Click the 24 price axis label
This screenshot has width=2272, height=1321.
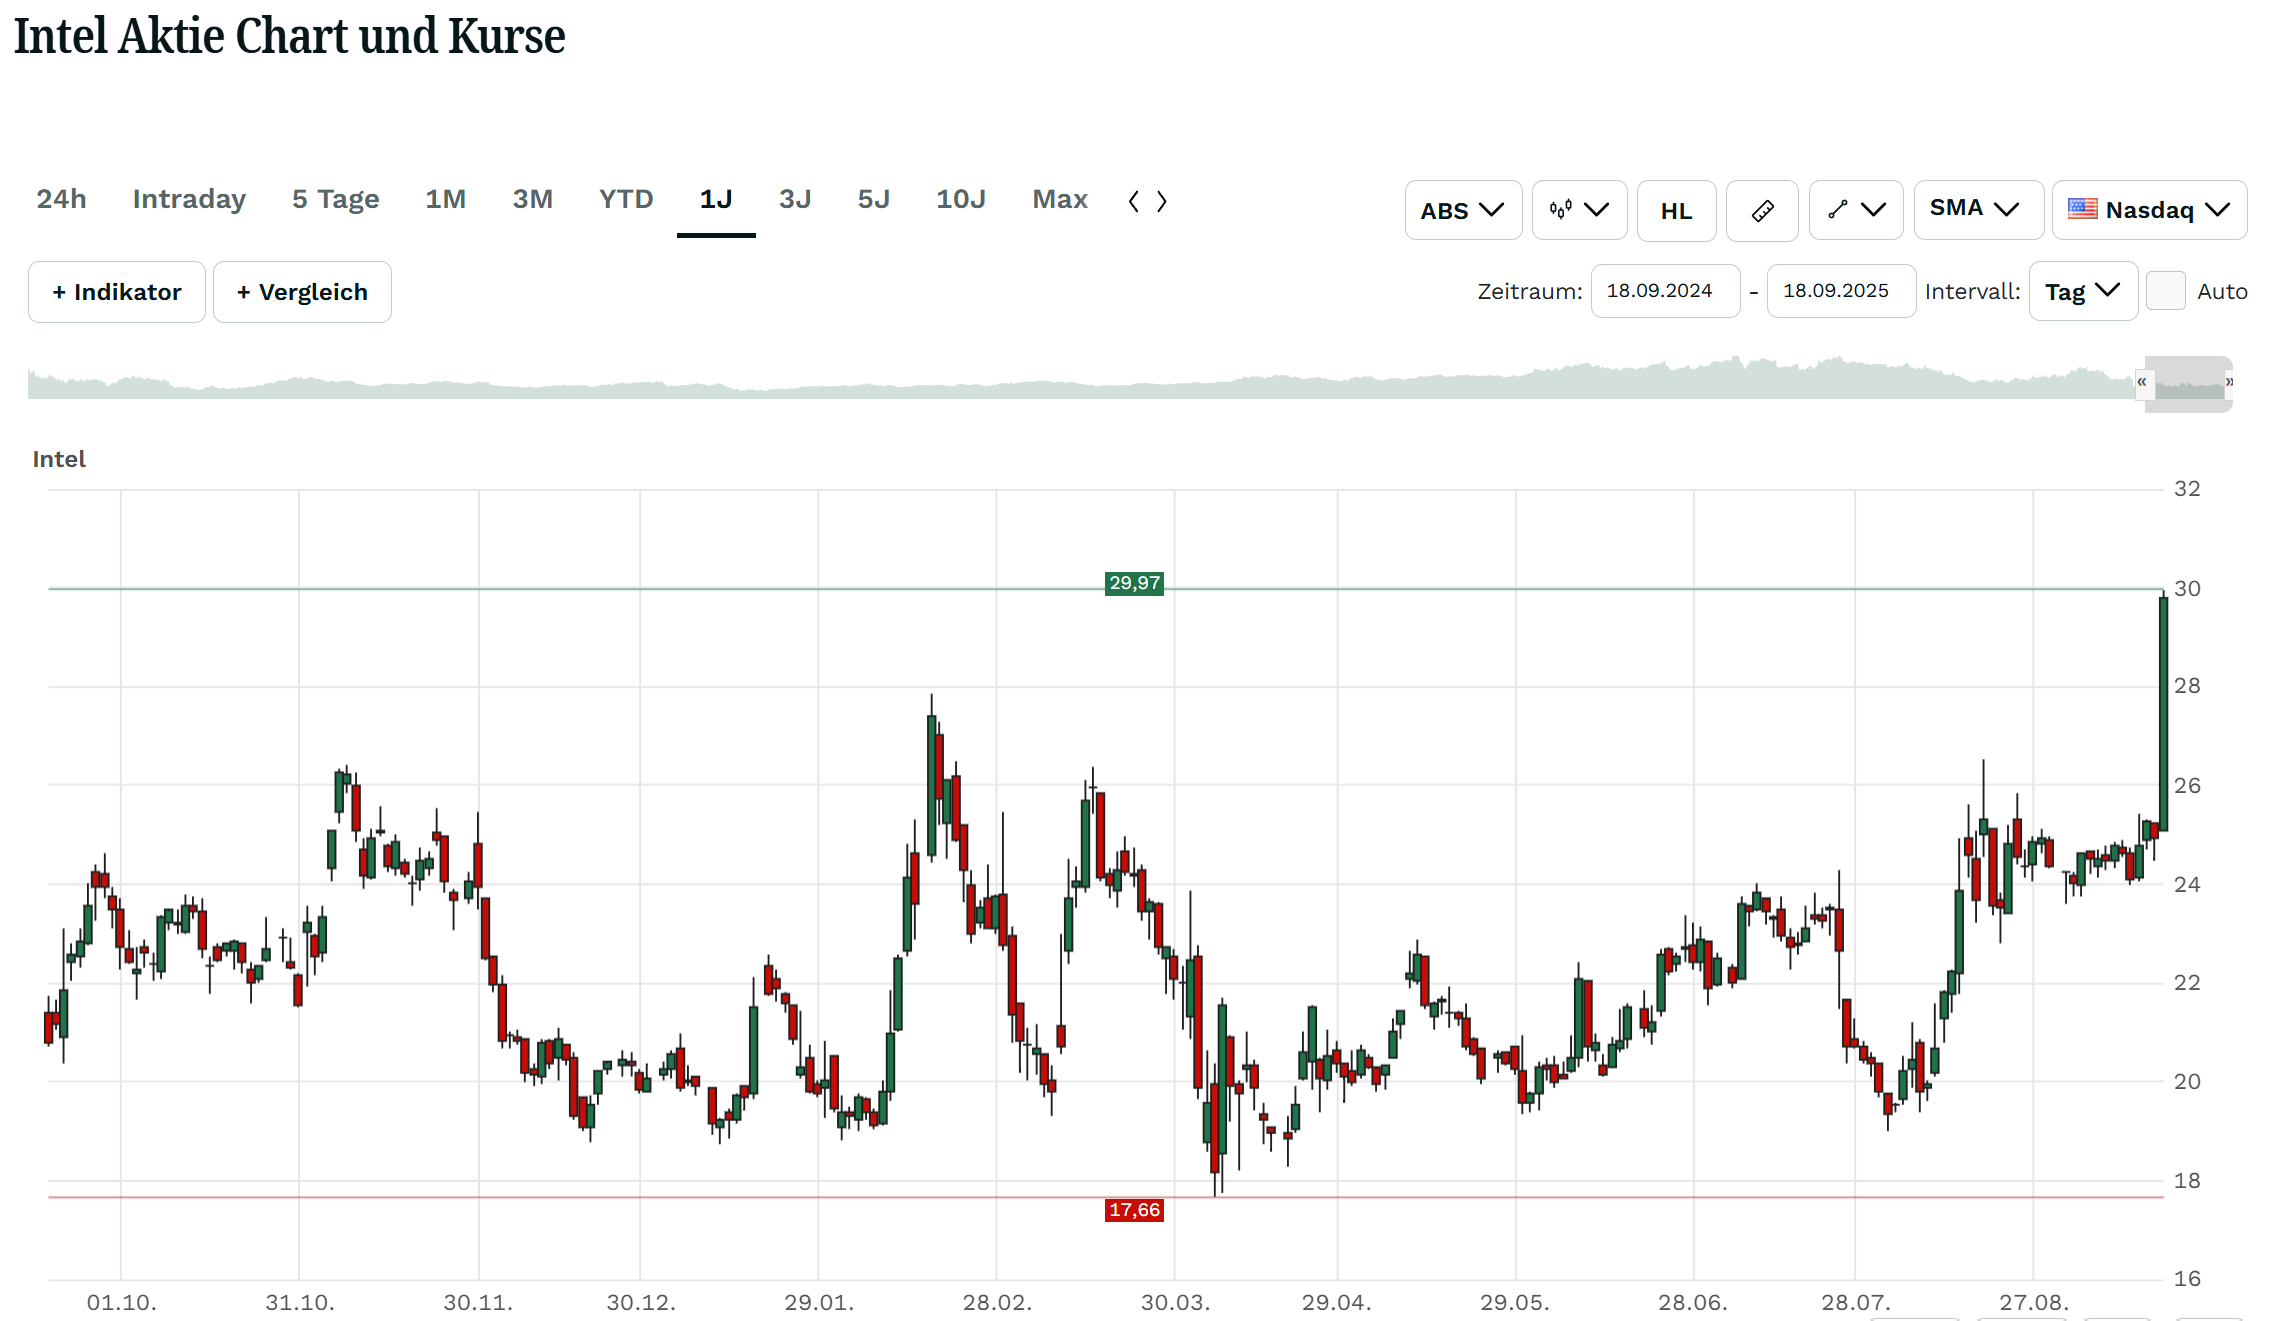click(2187, 885)
